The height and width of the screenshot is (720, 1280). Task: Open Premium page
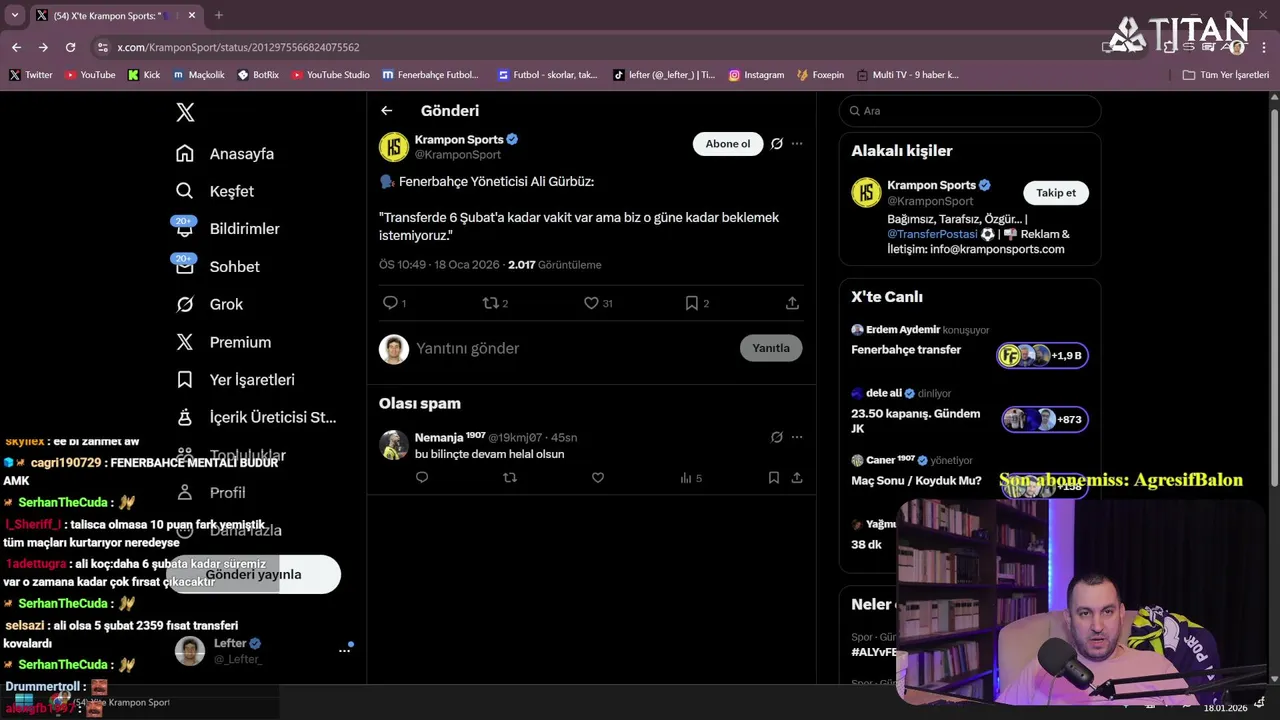[223, 342]
